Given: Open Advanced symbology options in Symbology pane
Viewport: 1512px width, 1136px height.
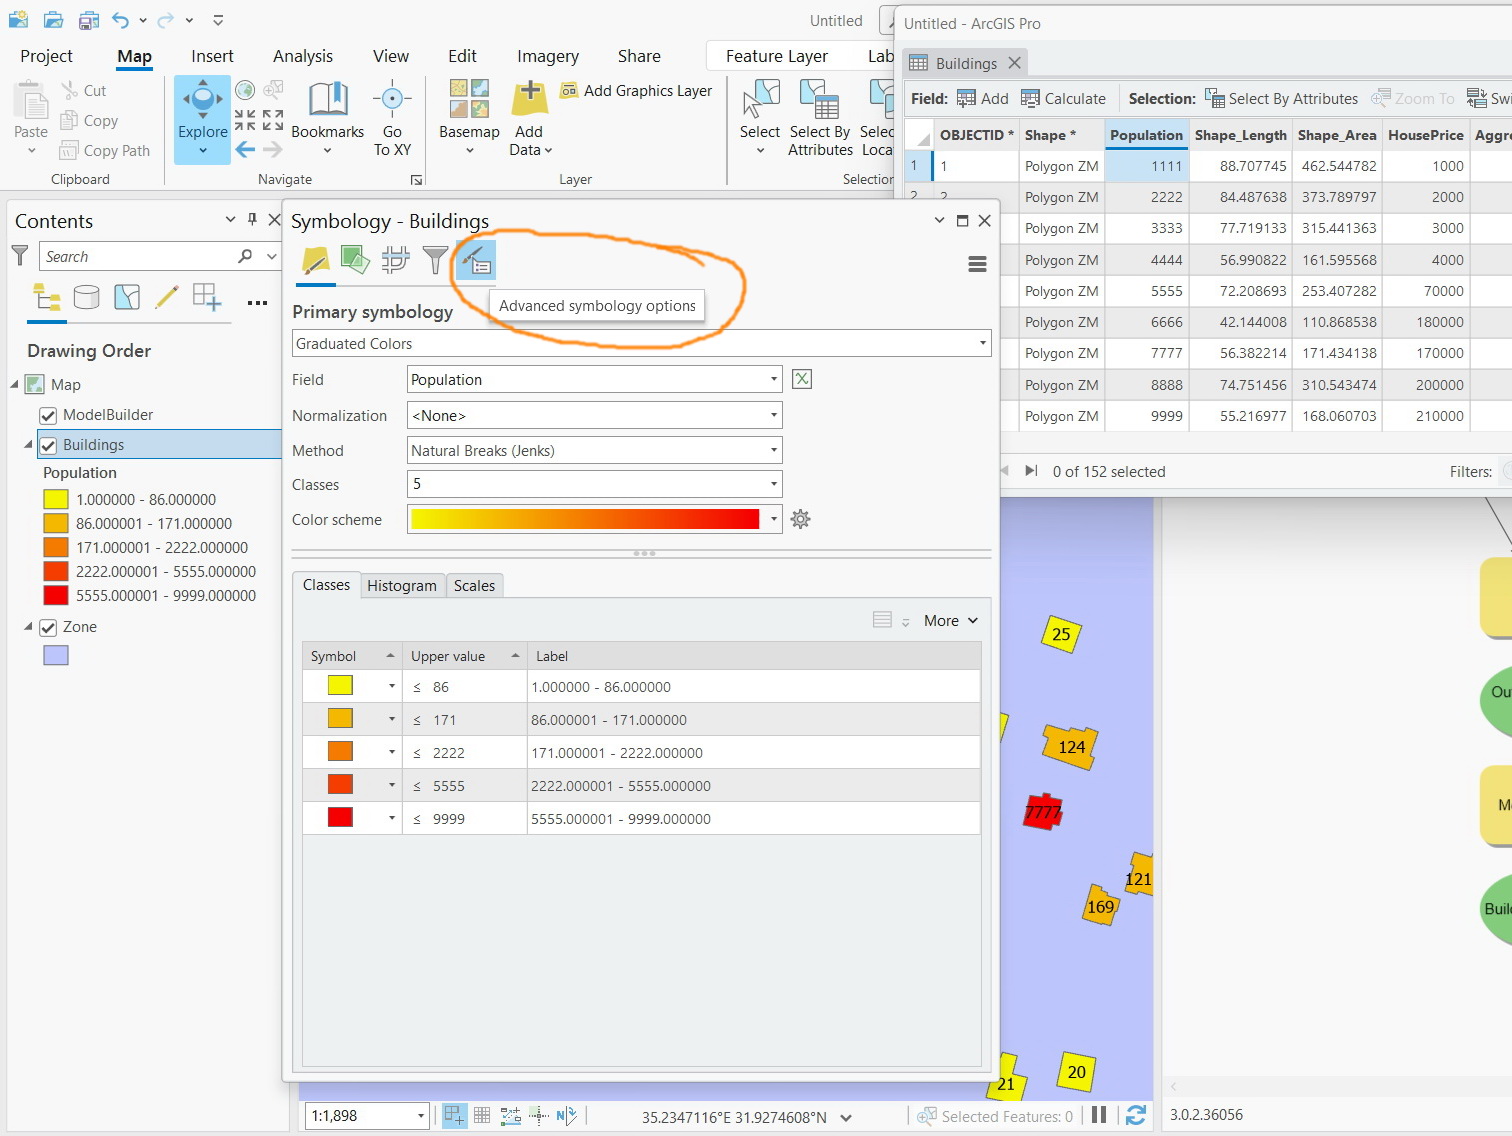Looking at the screenshot, I should click(476, 260).
